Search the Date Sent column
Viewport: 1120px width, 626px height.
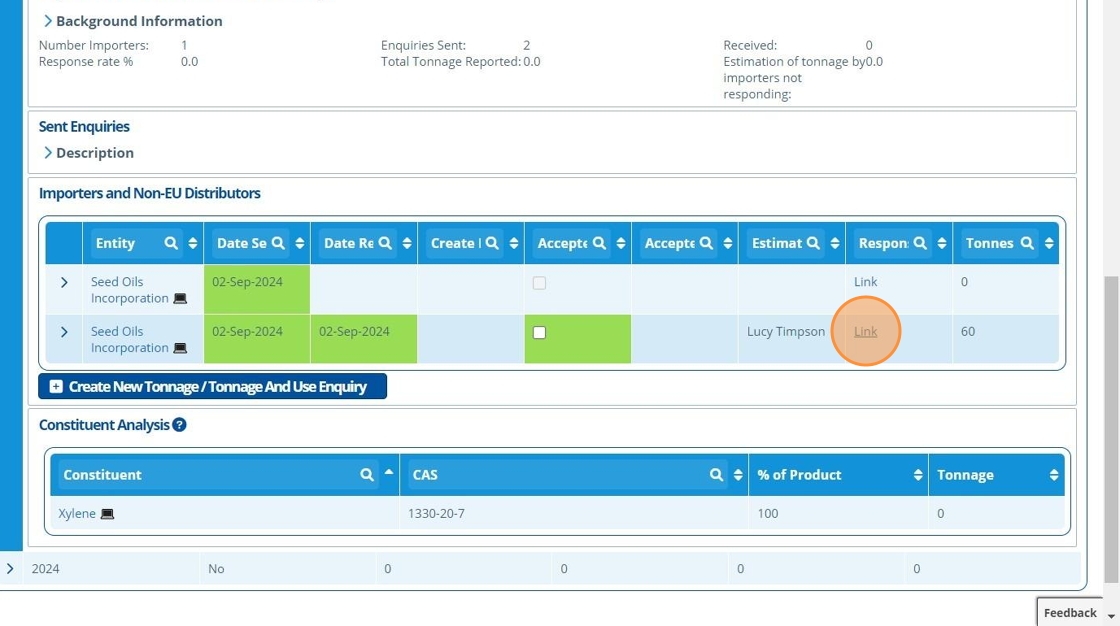pyautogui.click(x=278, y=243)
